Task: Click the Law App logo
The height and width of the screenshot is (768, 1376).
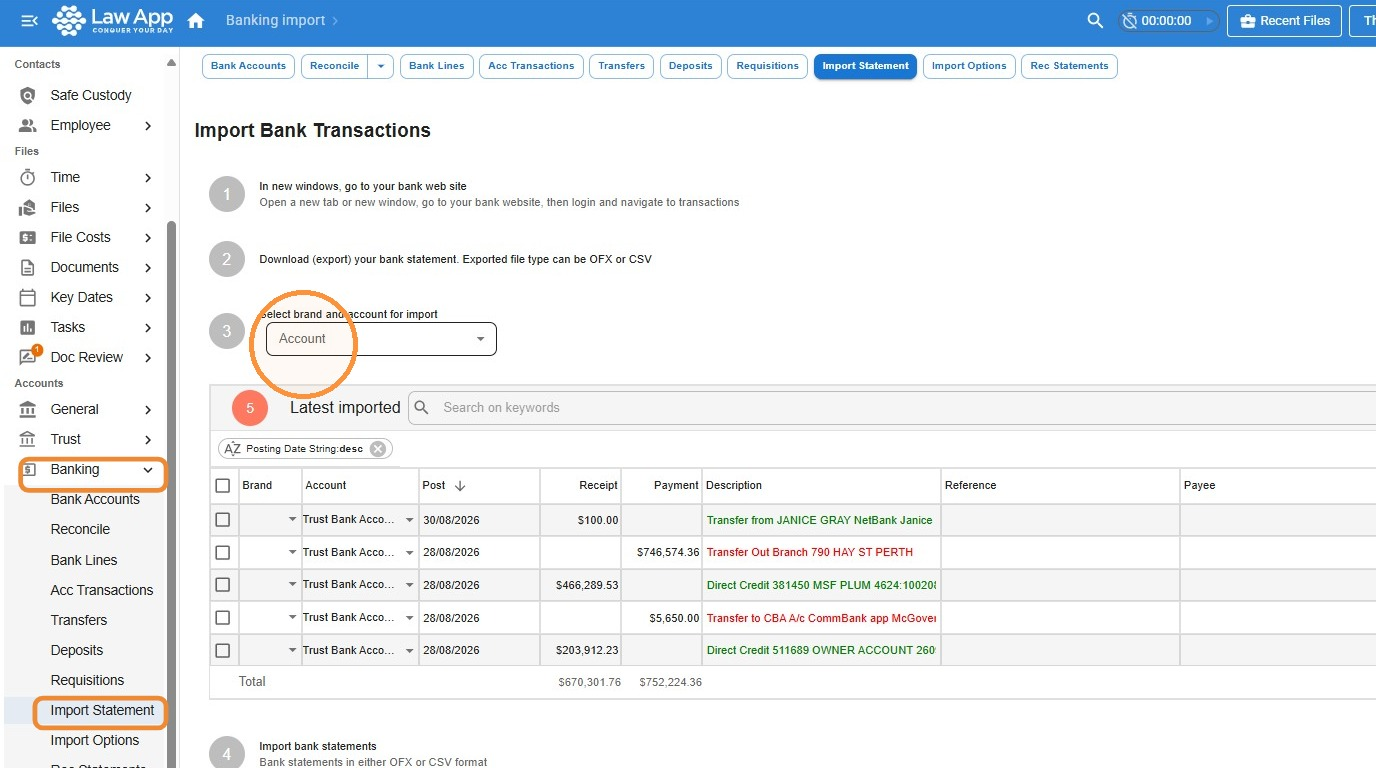Action: coord(112,20)
